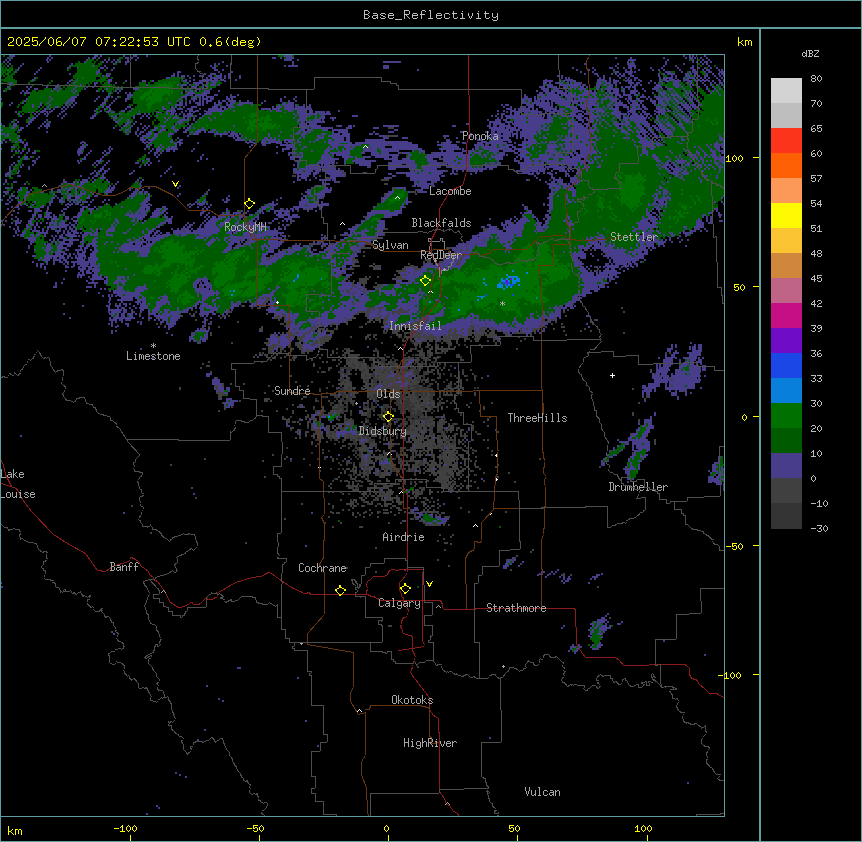Click the 100 tick on the right axis
Viewport: 862px width, 842px height.
click(734, 158)
